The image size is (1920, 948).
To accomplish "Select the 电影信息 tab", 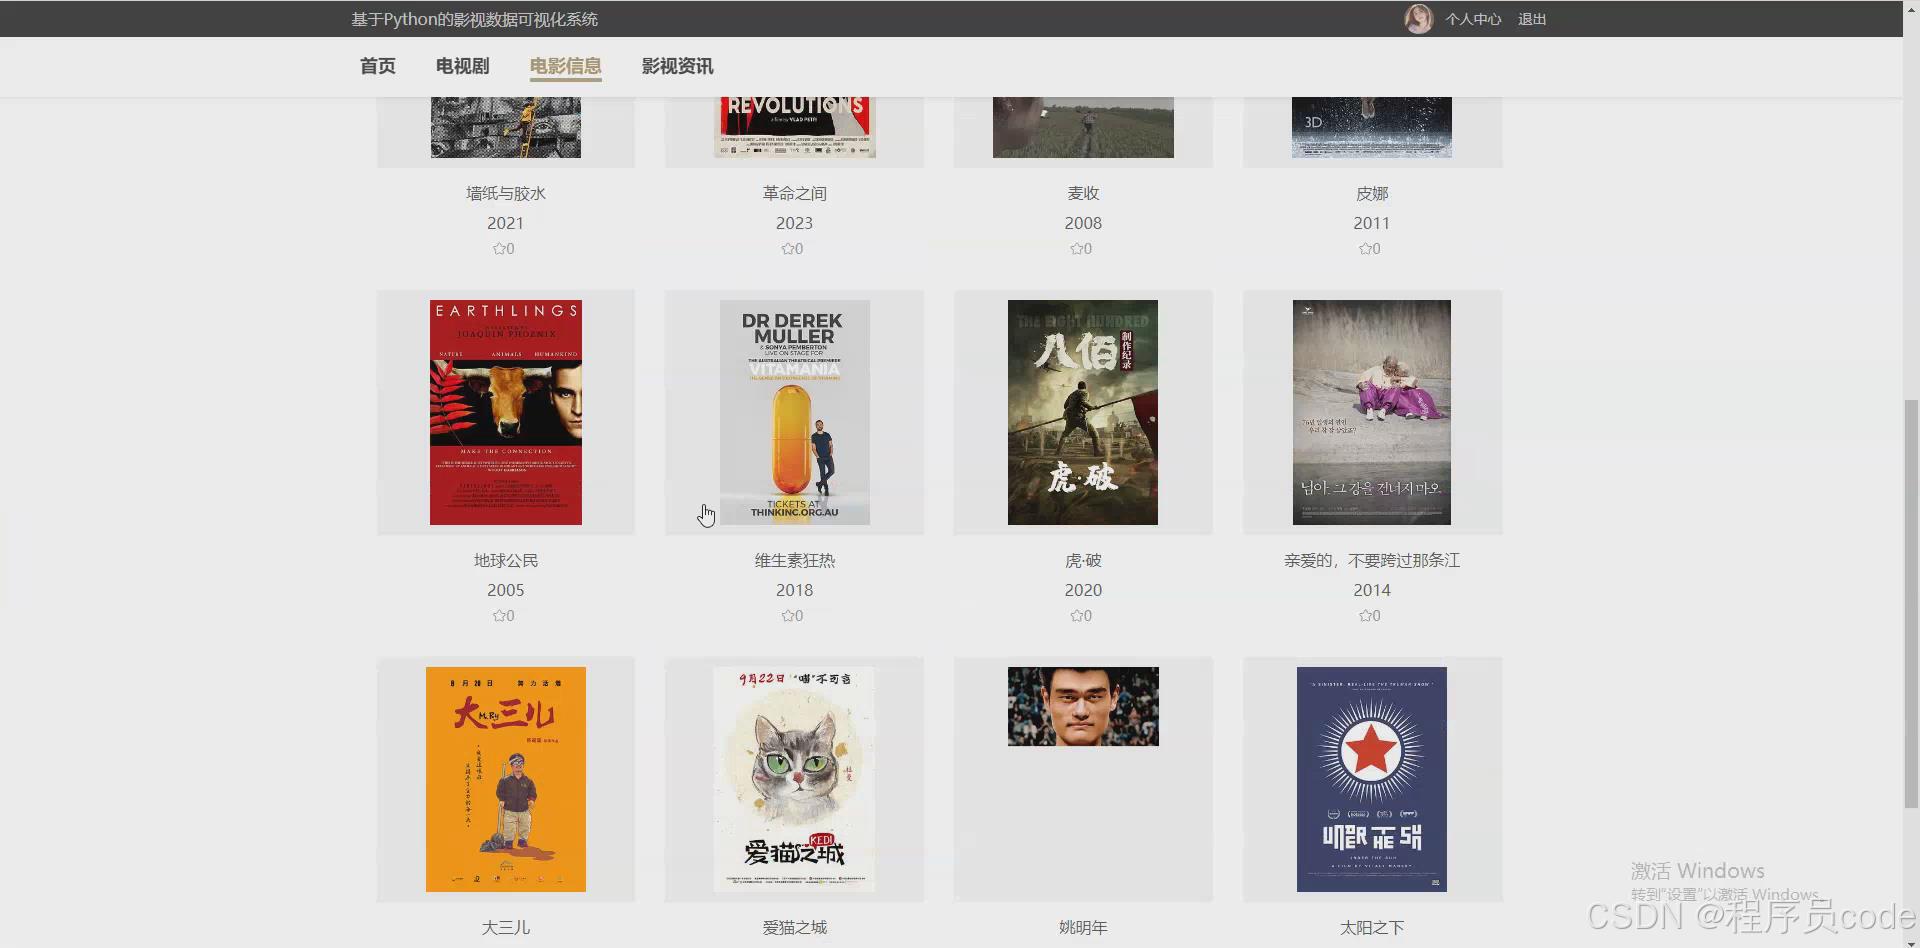I will [x=565, y=66].
